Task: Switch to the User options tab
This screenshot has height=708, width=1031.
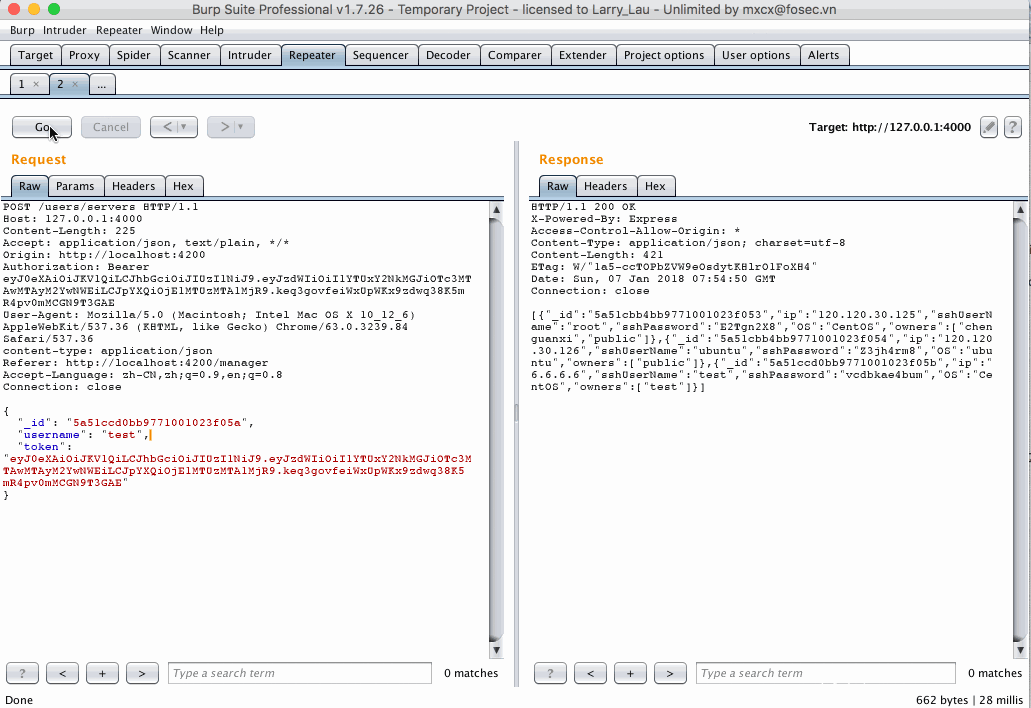Action: pos(756,55)
